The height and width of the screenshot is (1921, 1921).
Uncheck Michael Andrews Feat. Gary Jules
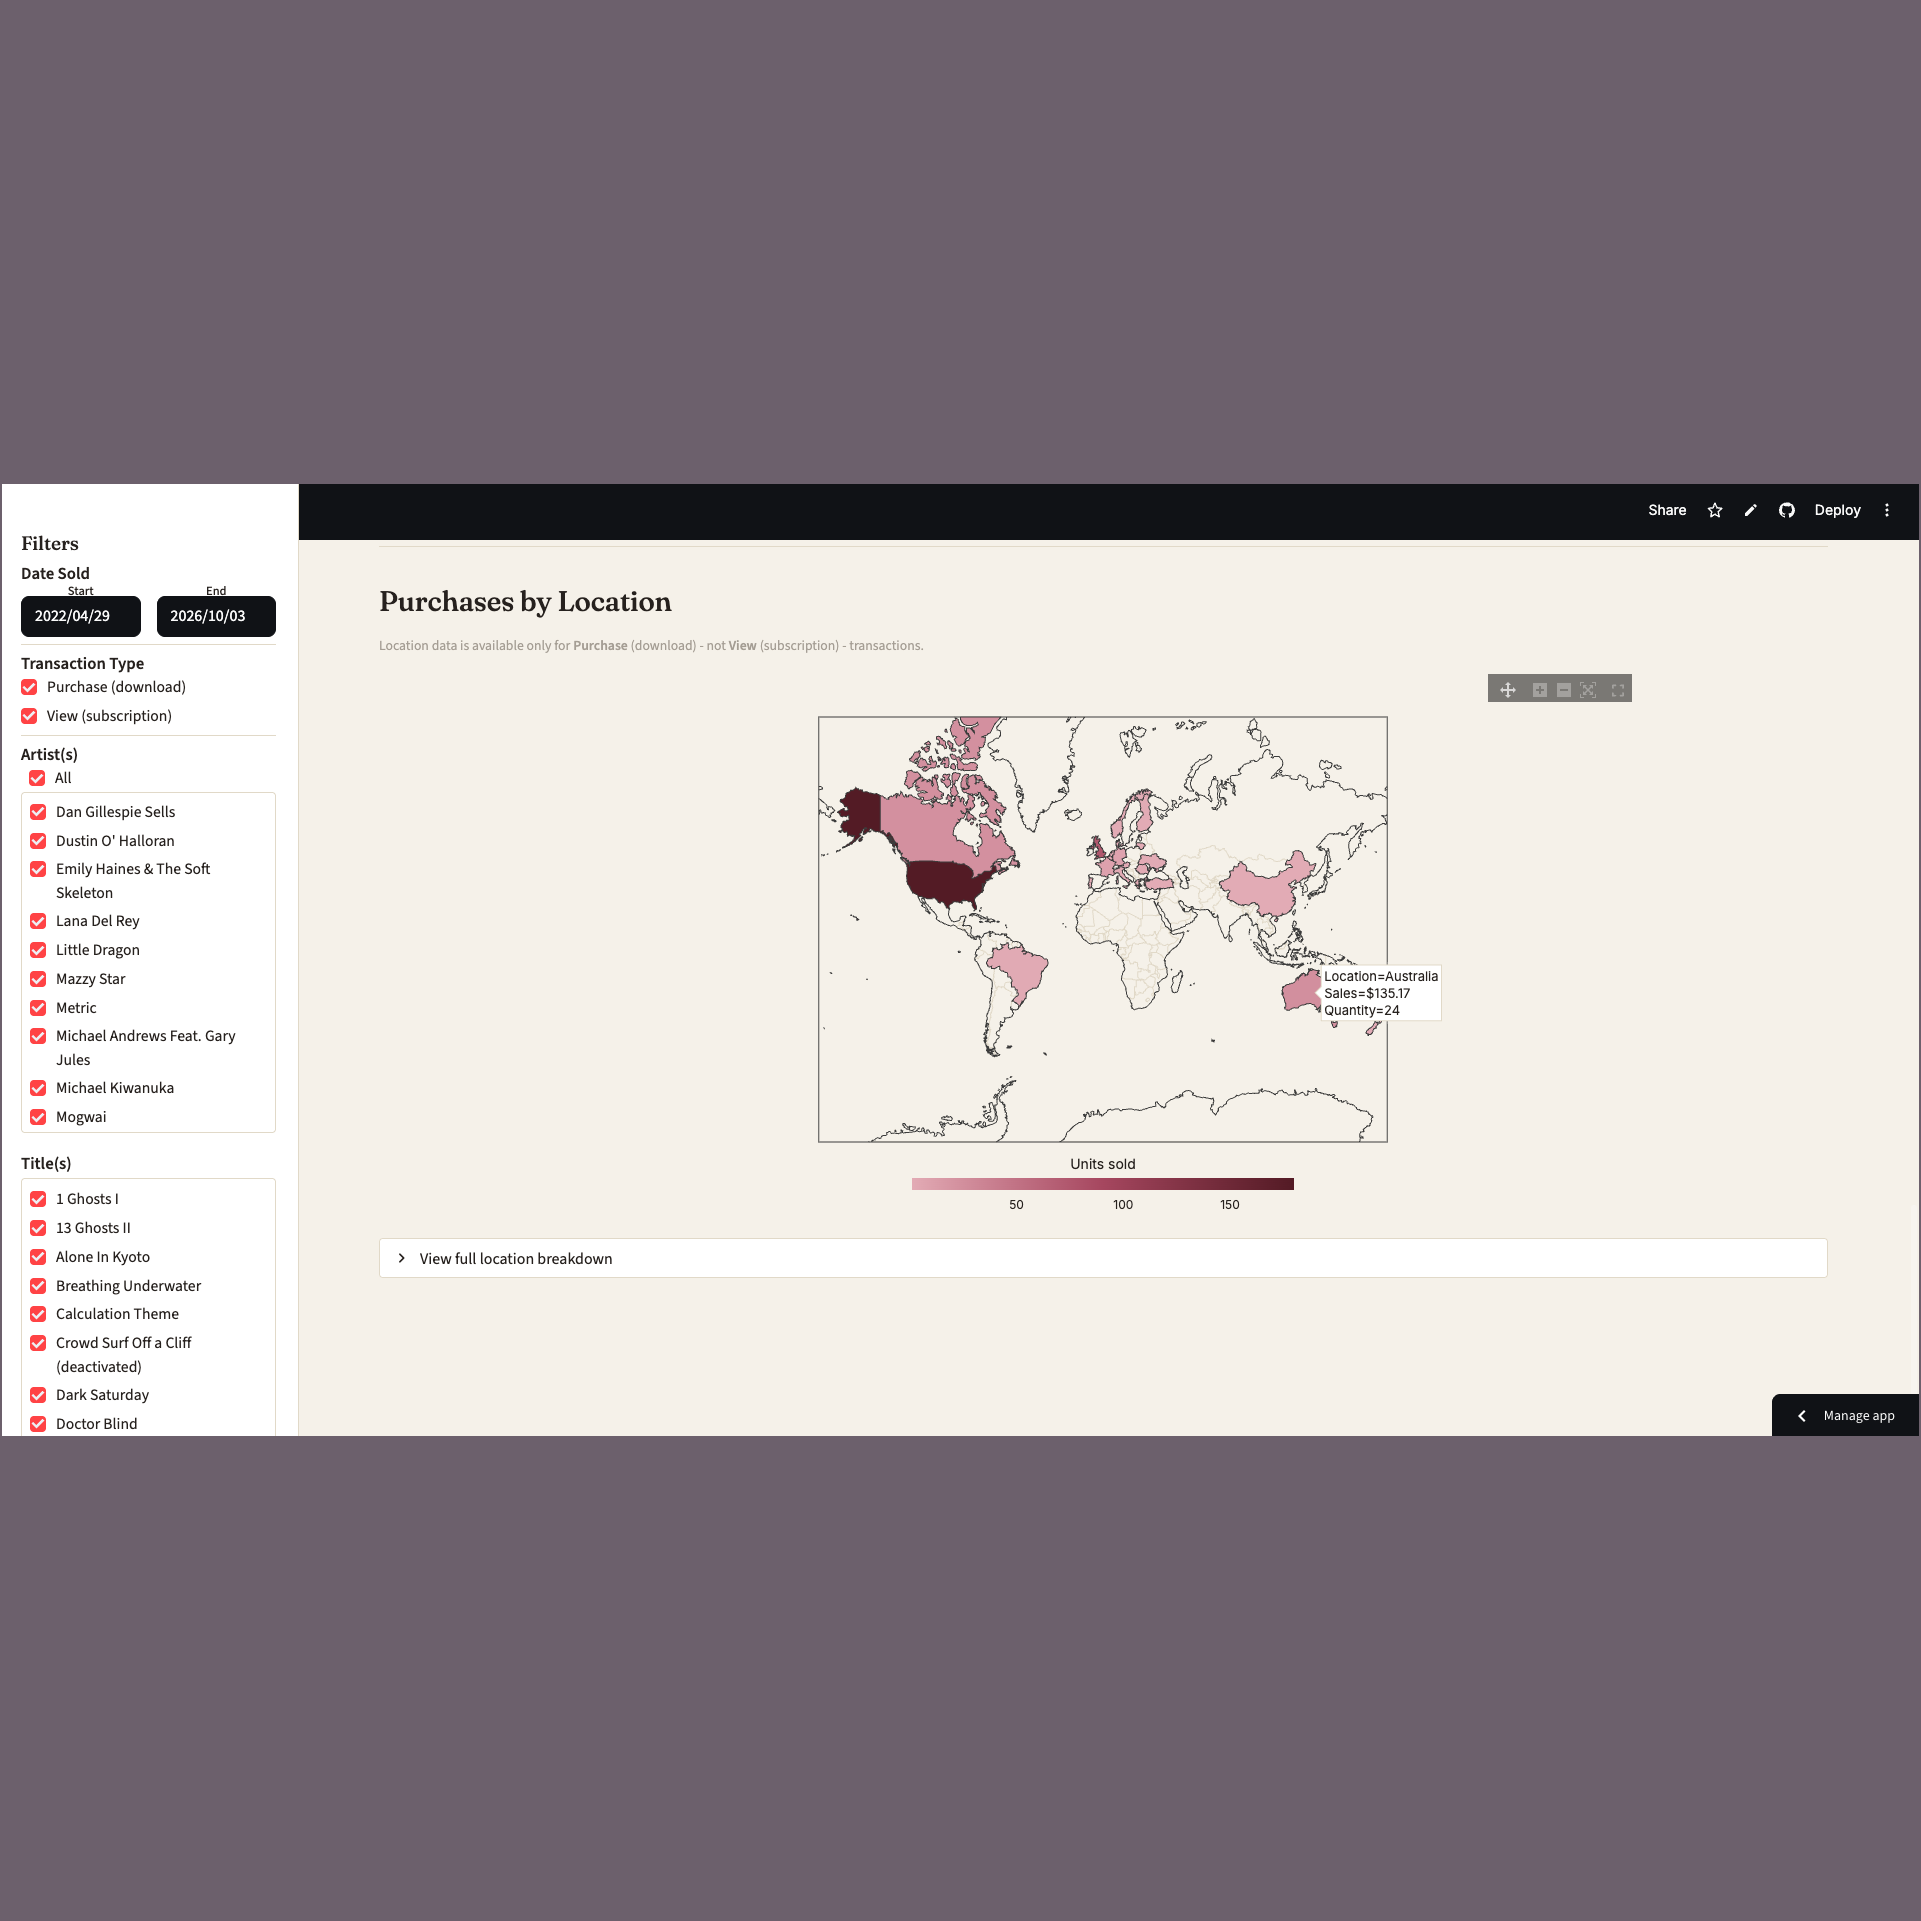click(38, 1036)
